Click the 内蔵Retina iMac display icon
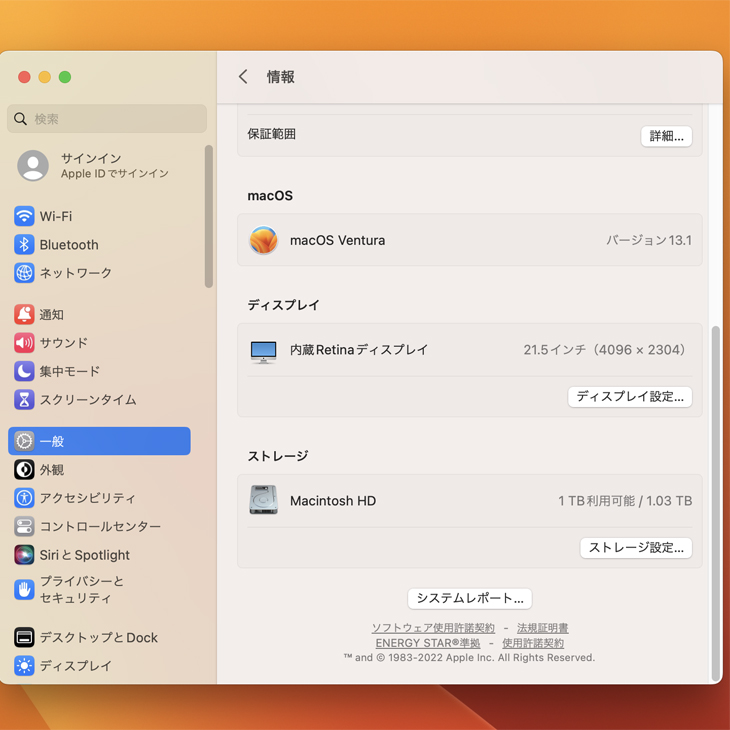Image resolution: width=730 pixels, height=730 pixels. pyautogui.click(x=264, y=352)
